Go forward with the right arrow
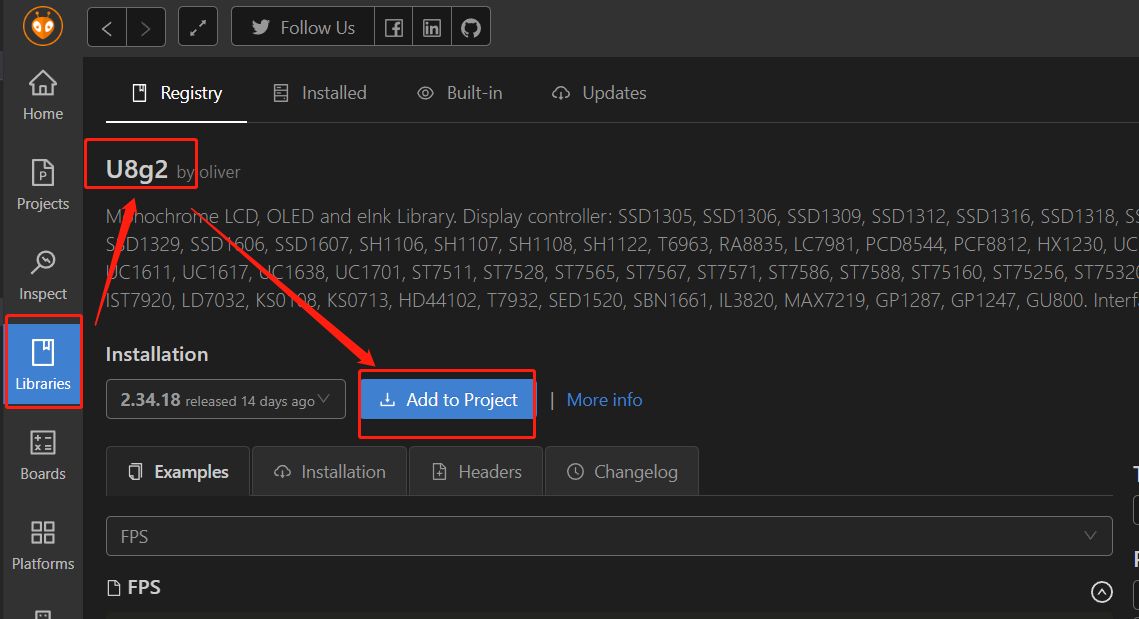This screenshot has height=619, width=1139. (146, 28)
